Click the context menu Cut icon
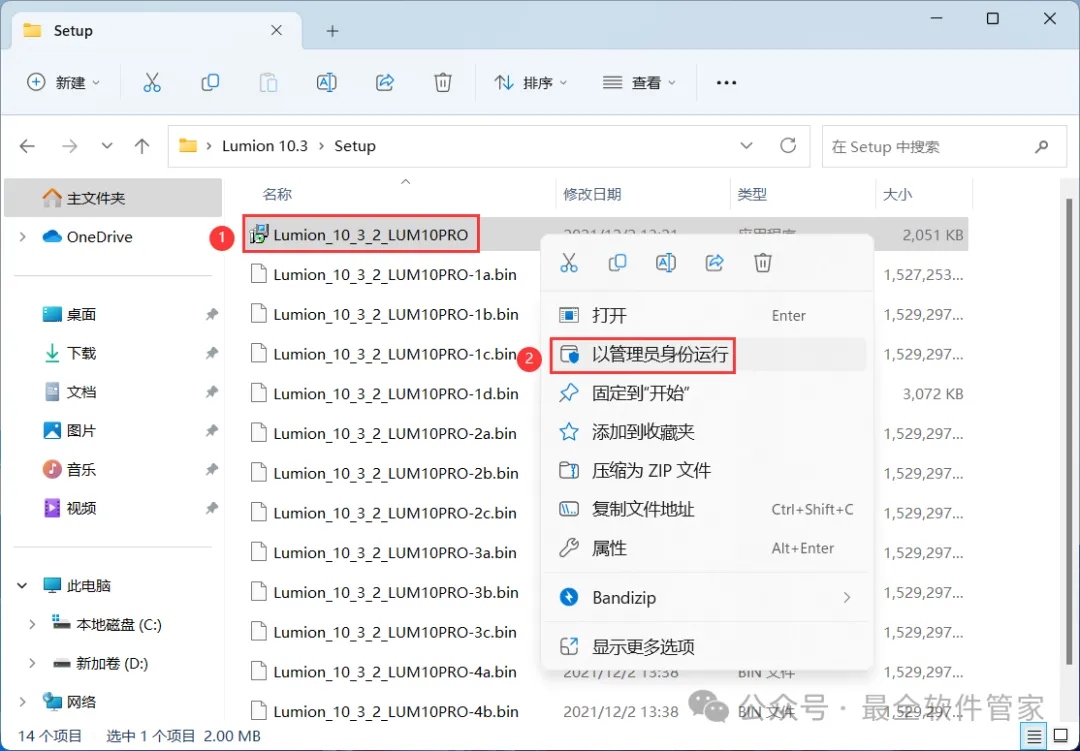 coord(569,263)
